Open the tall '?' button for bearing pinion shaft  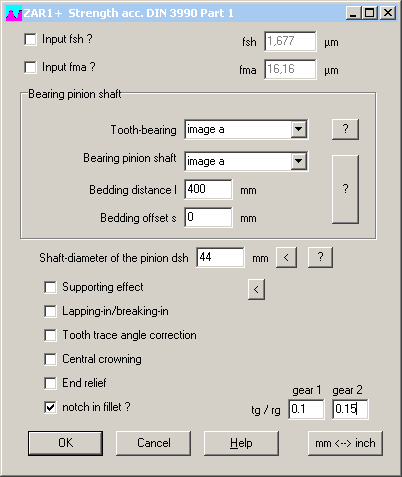point(345,189)
